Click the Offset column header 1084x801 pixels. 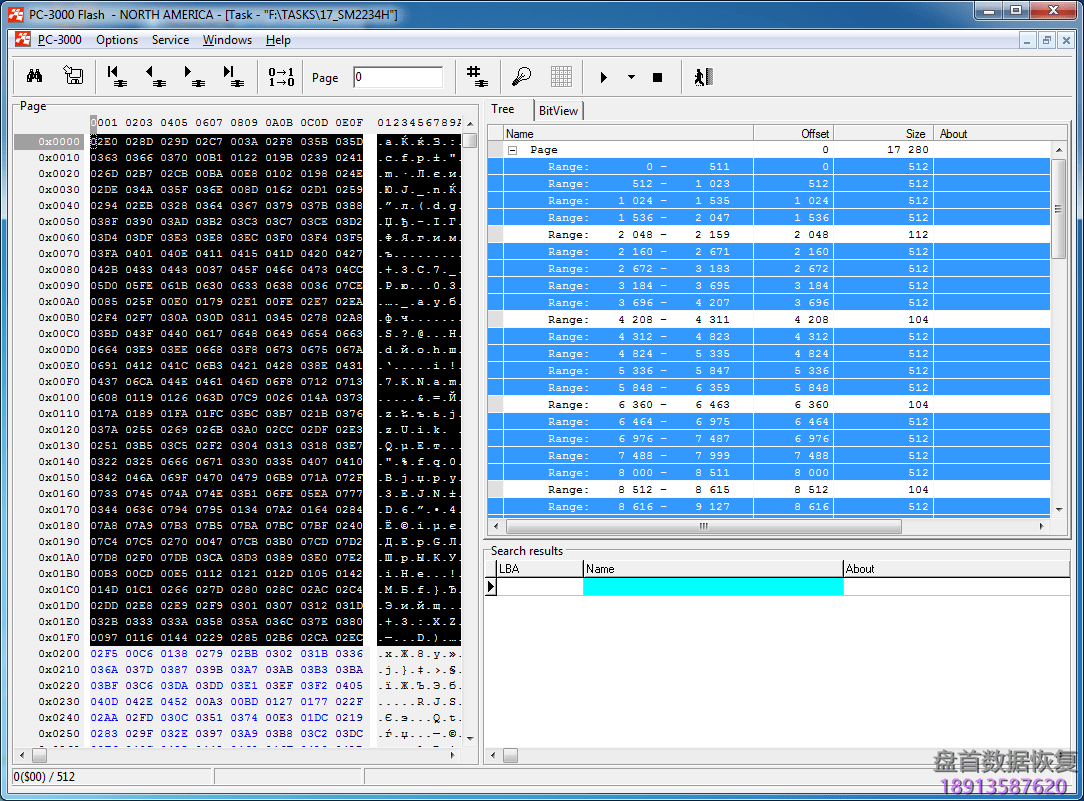click(792, 133)
